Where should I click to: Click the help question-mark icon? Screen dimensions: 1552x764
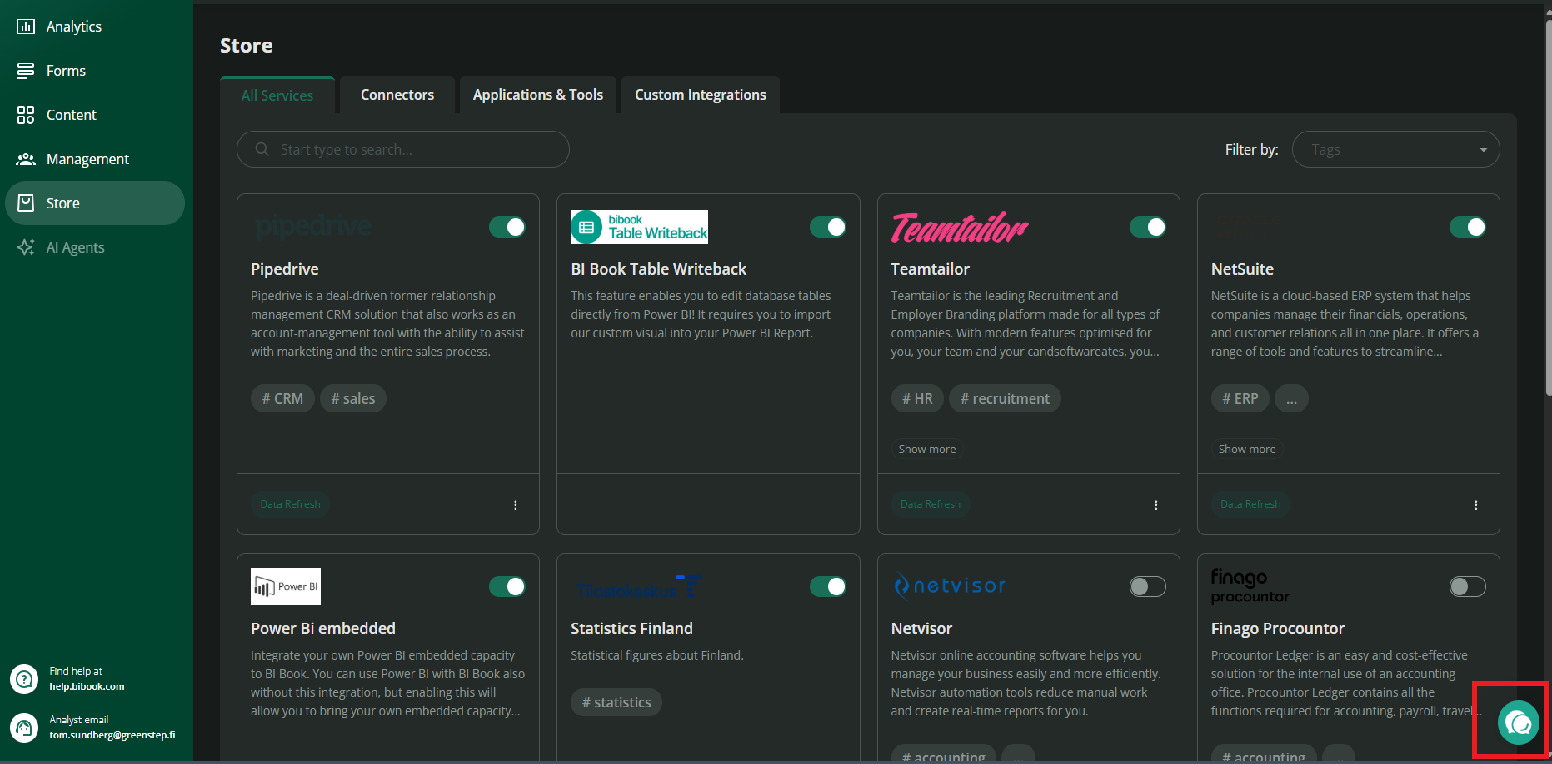23,679
